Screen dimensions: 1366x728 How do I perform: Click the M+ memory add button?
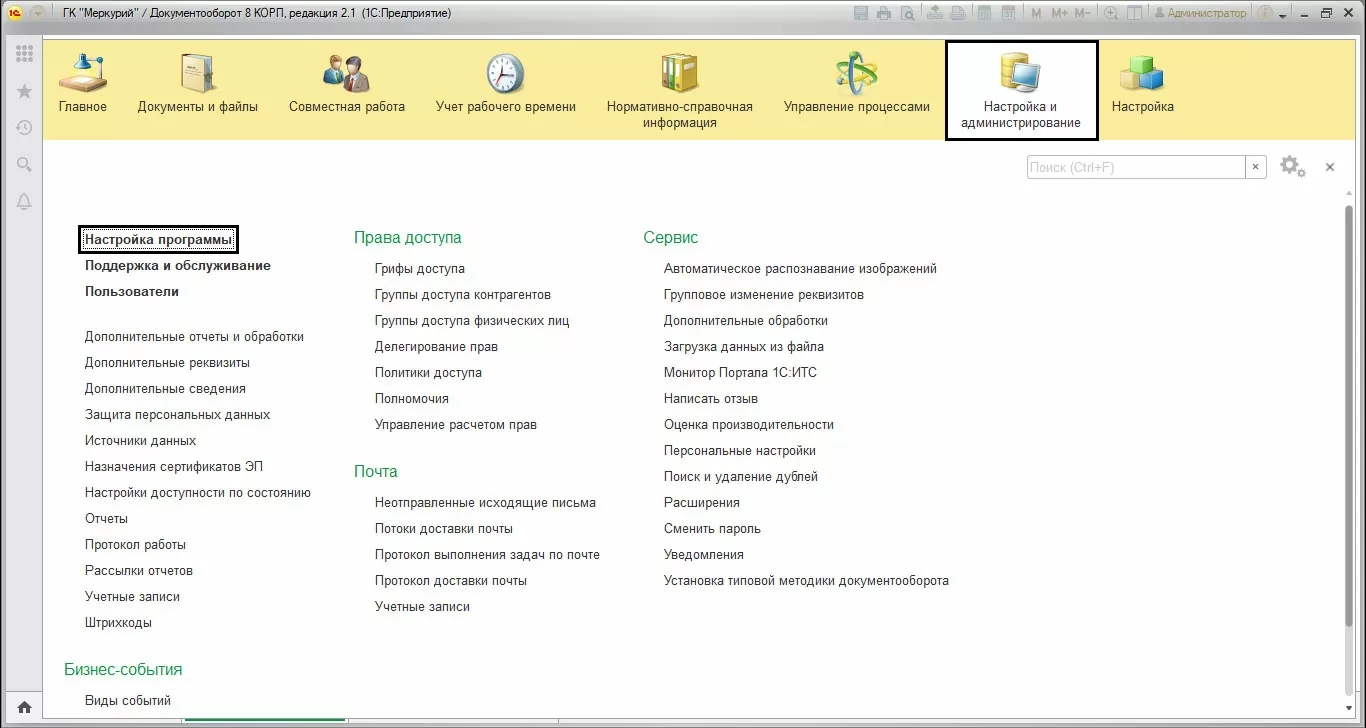point(1059,13)
